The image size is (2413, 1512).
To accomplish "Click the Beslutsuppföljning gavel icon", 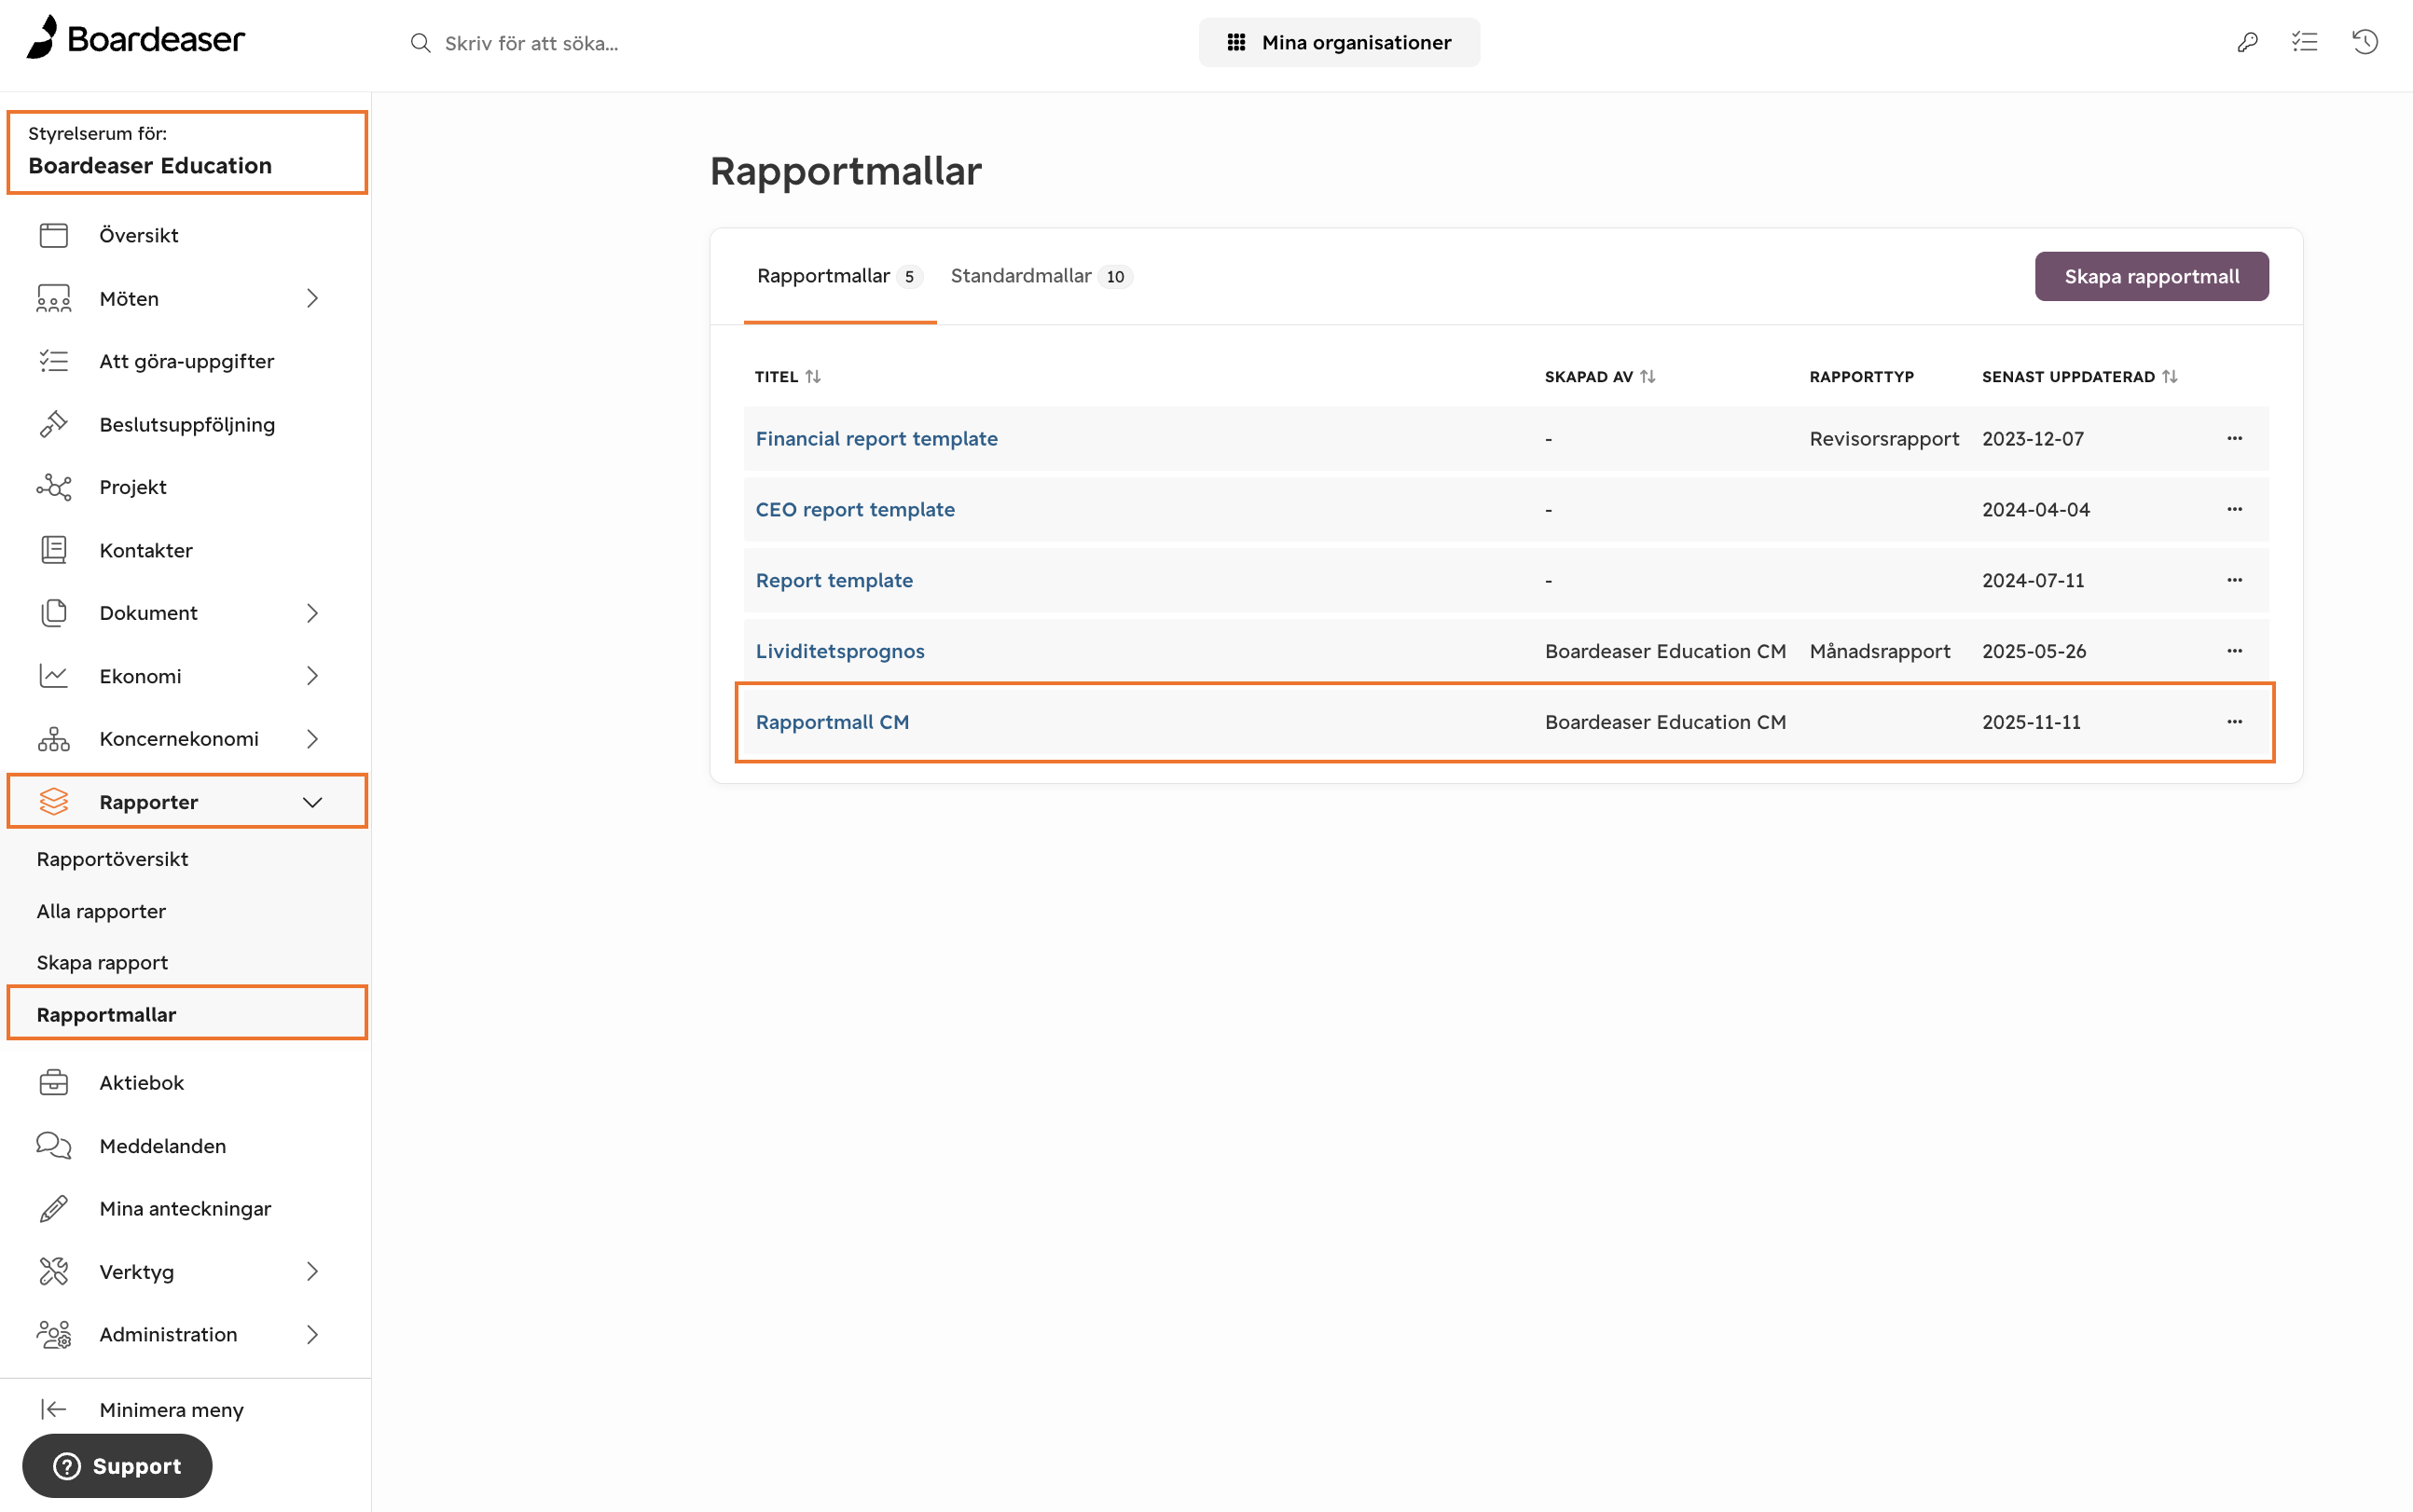I will tap(54, 424).
